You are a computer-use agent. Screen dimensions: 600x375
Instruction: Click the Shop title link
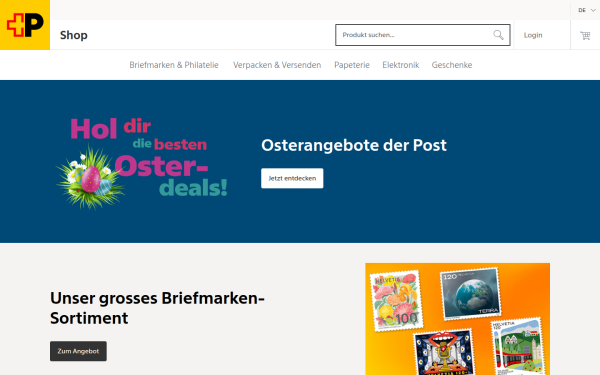(73, 35)
